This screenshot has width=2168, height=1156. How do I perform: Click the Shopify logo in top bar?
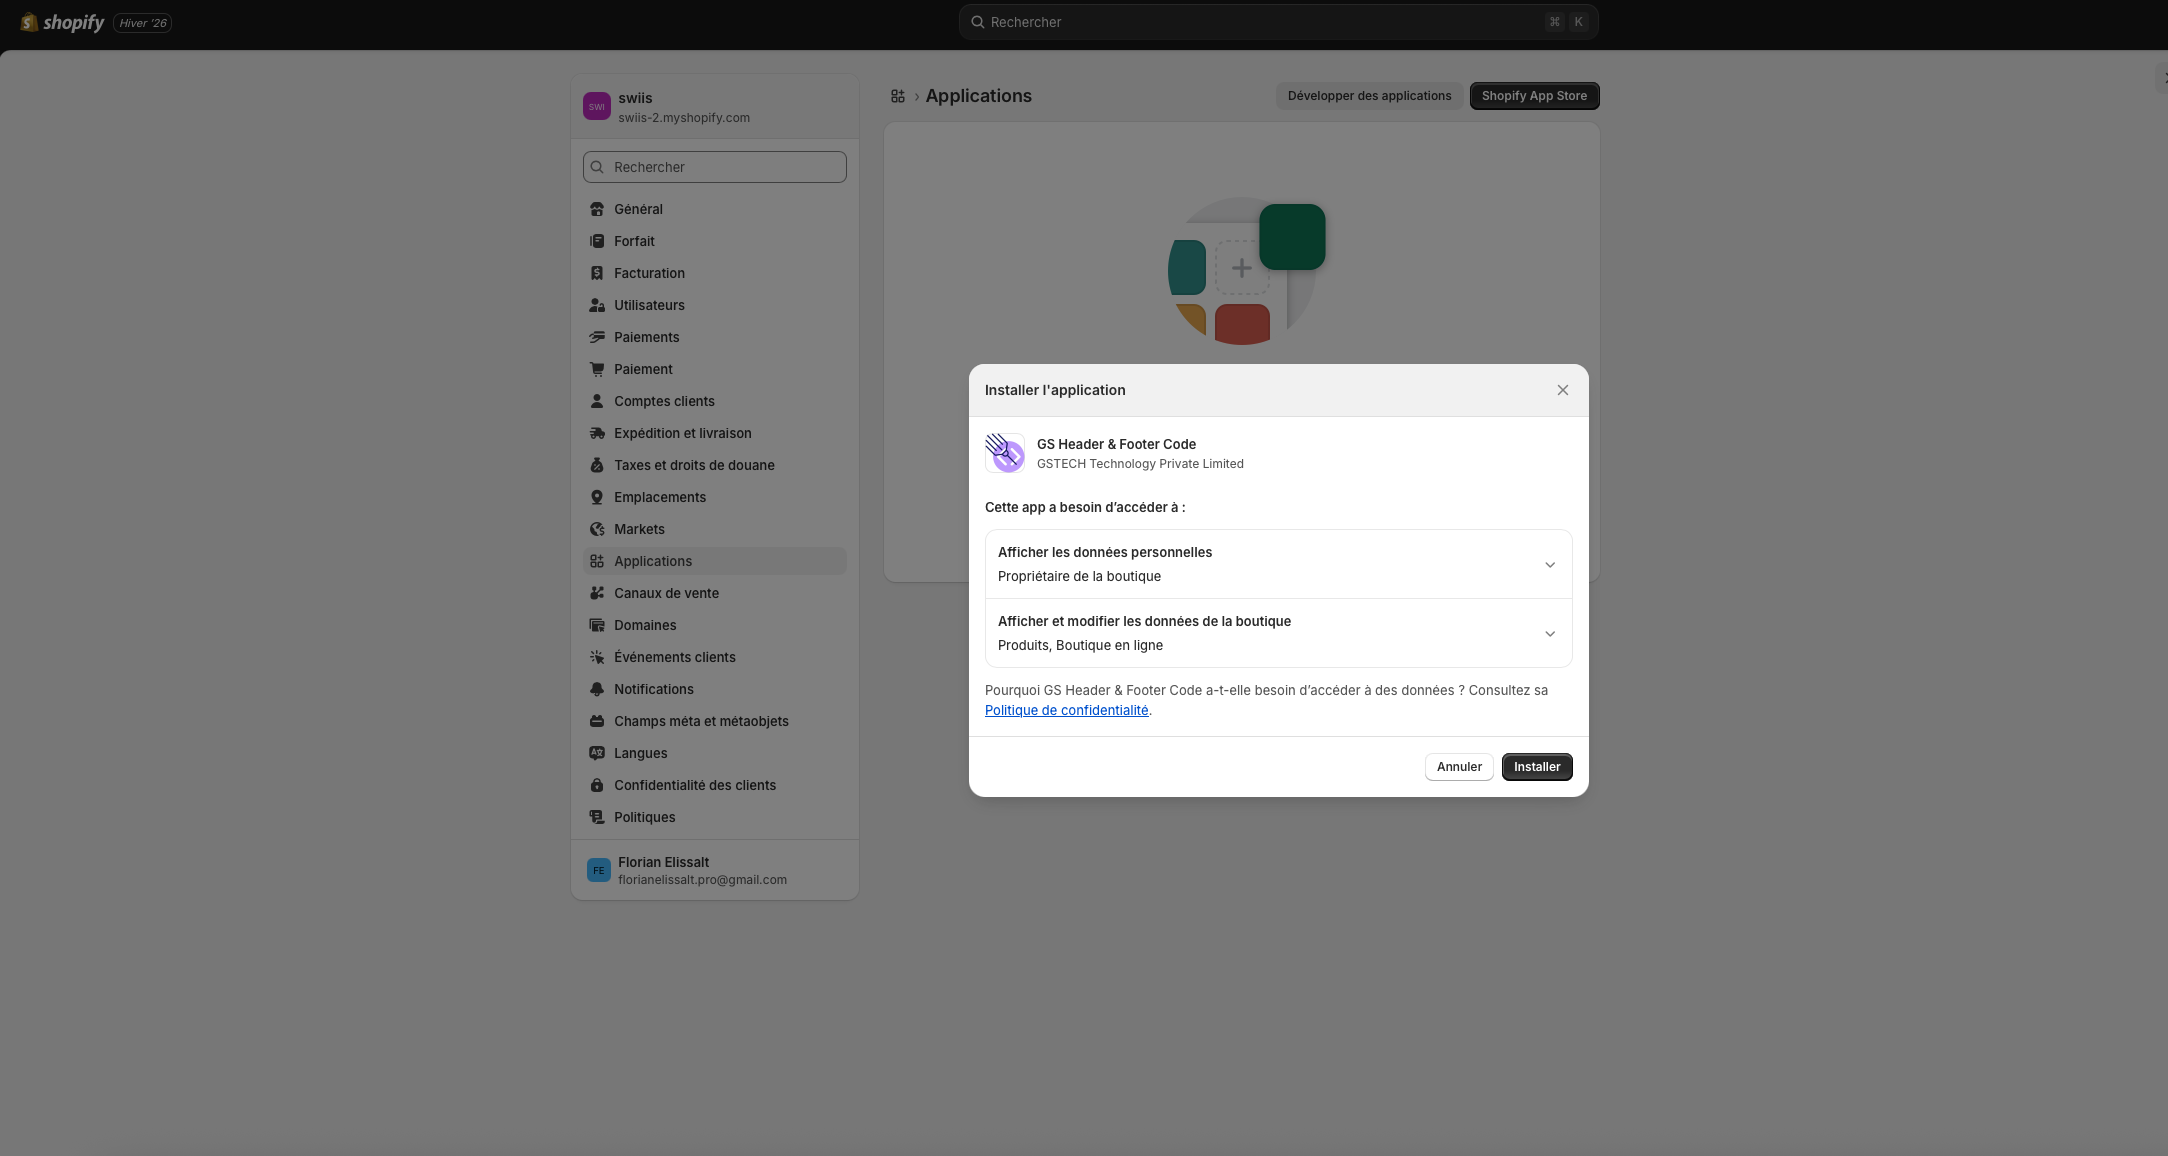point(30,21)
